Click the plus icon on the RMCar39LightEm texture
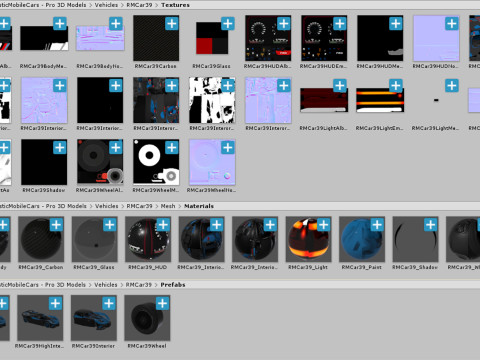Image resolution: width=480 pixels, height=360 pixels. coord(396,86)
